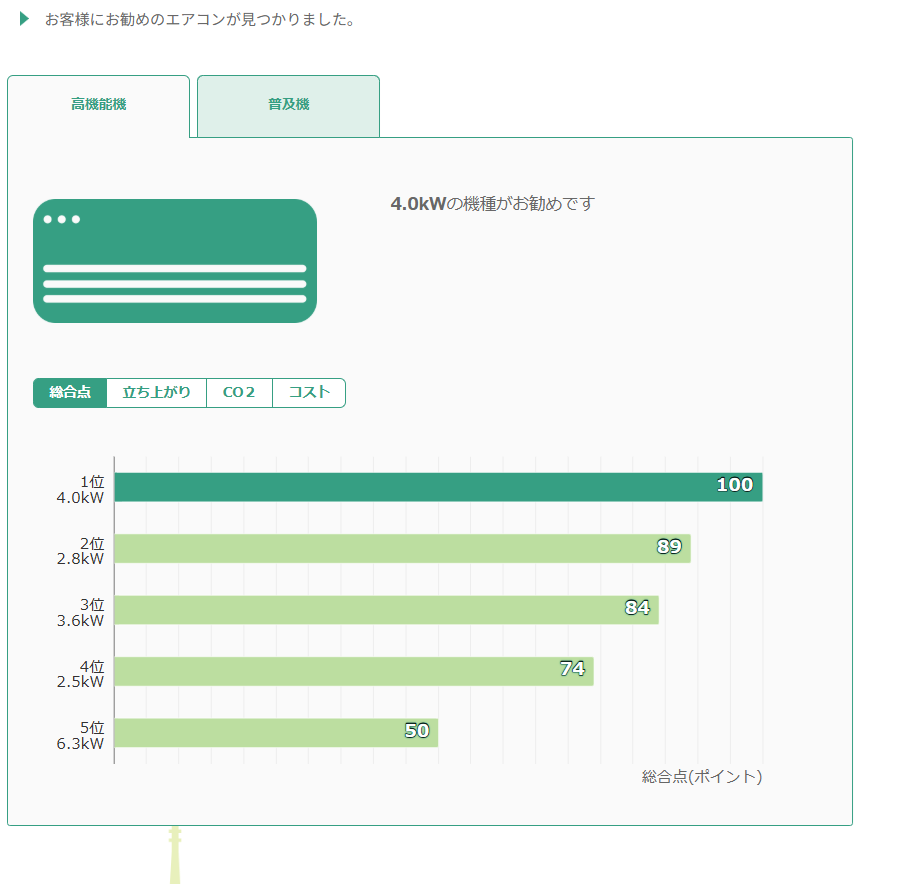Click the 1位 4.0kW bar showing 100
The height and width of the screenshot is (884, 913).
438,487
